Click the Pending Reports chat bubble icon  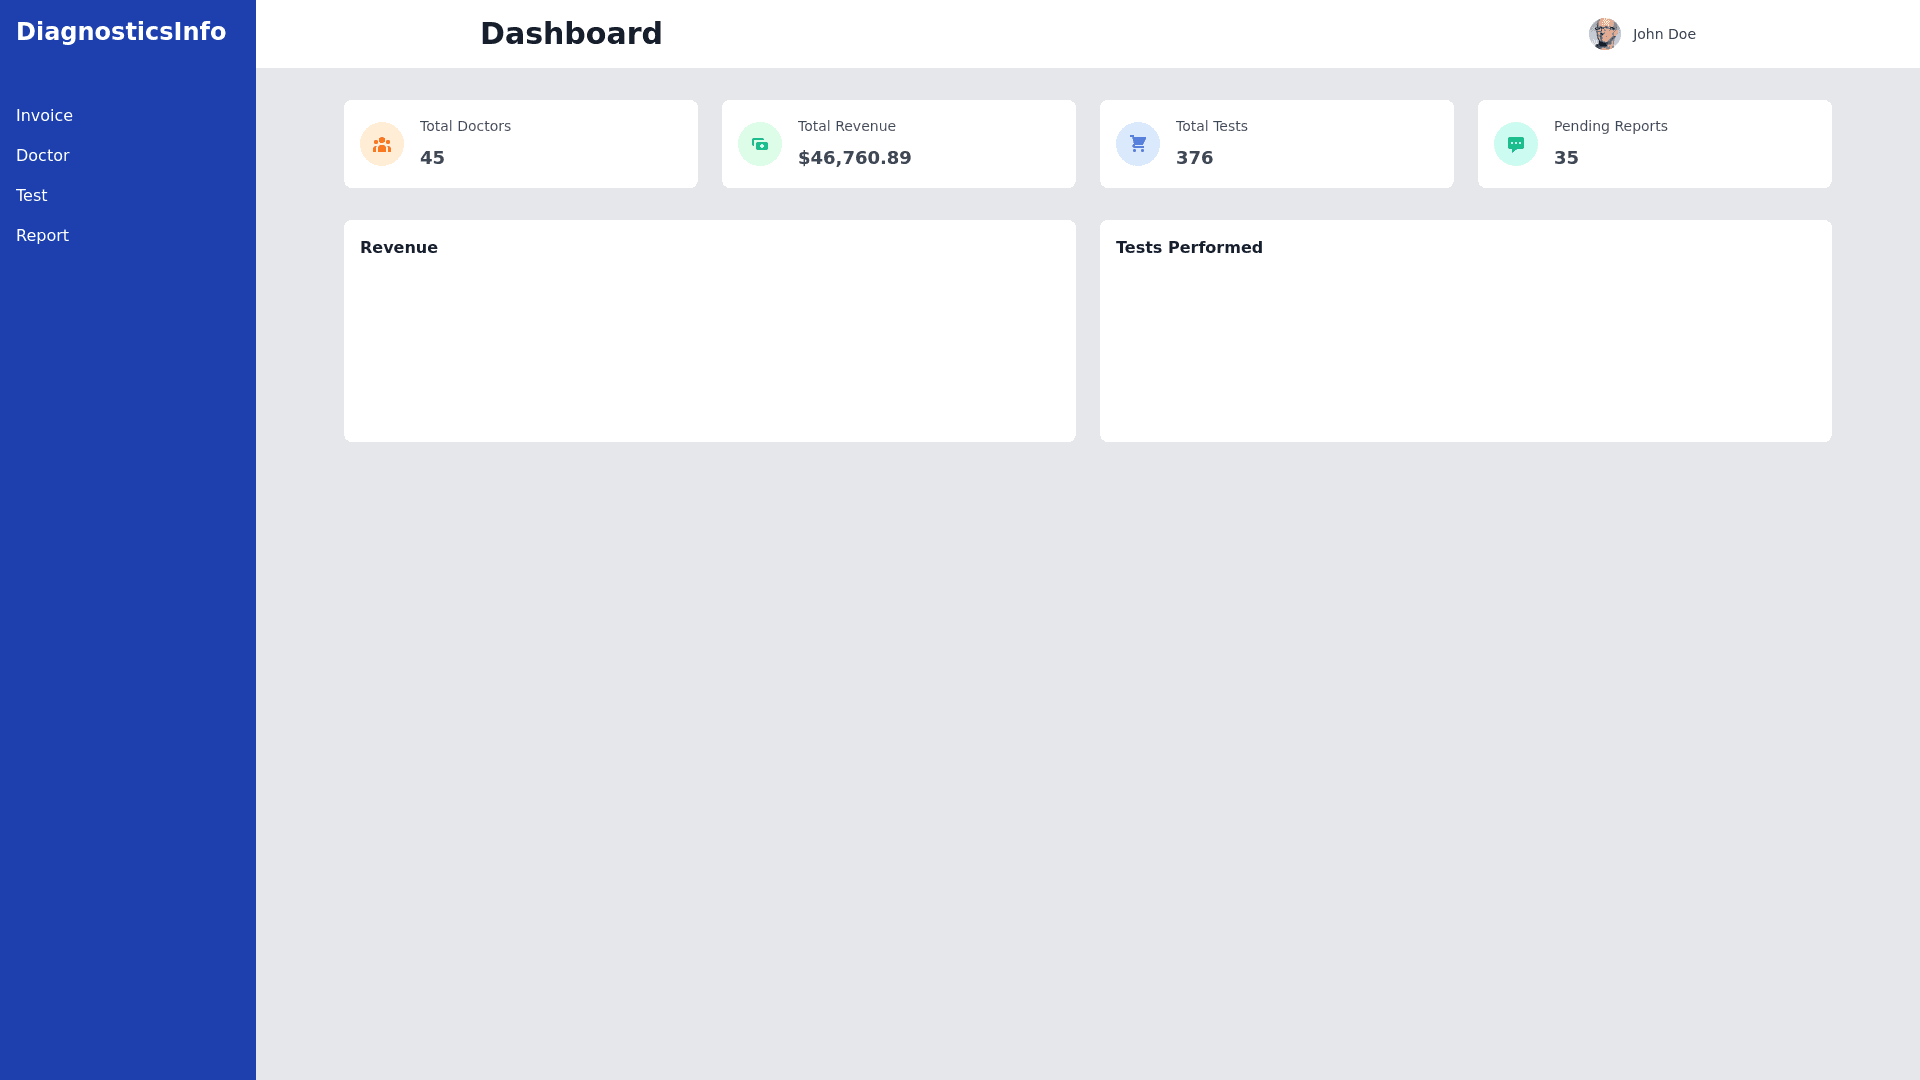[1516, 144]
